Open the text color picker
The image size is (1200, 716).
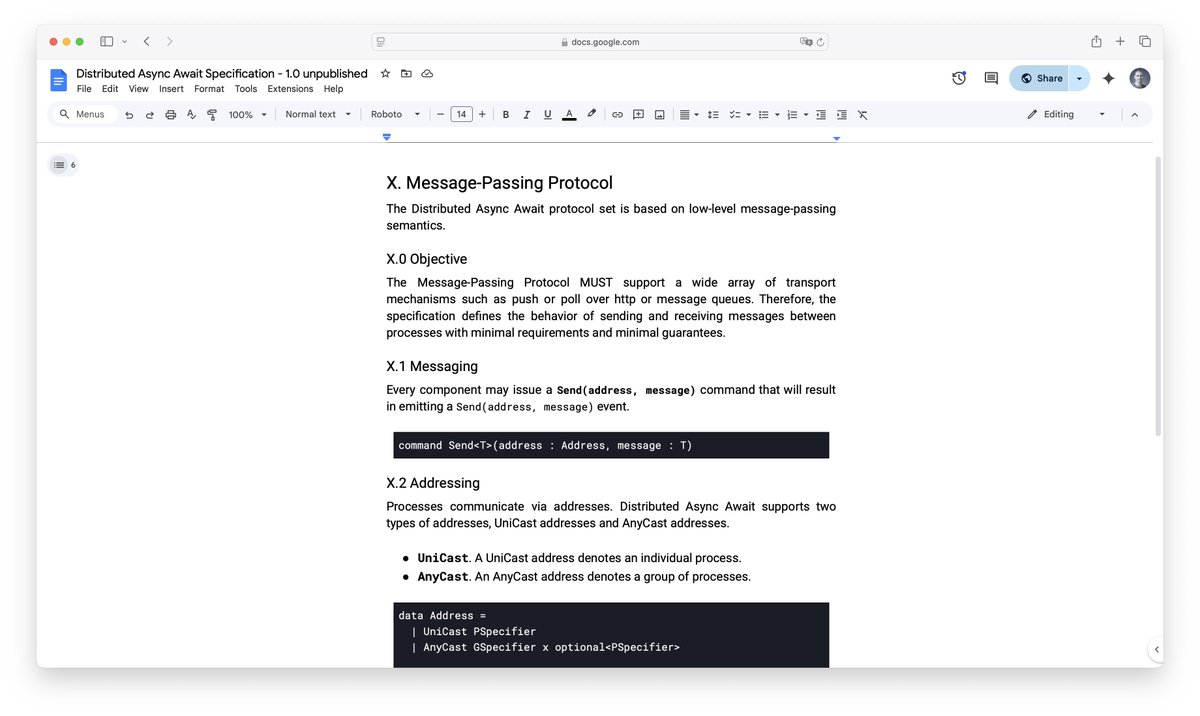[569, 114]
